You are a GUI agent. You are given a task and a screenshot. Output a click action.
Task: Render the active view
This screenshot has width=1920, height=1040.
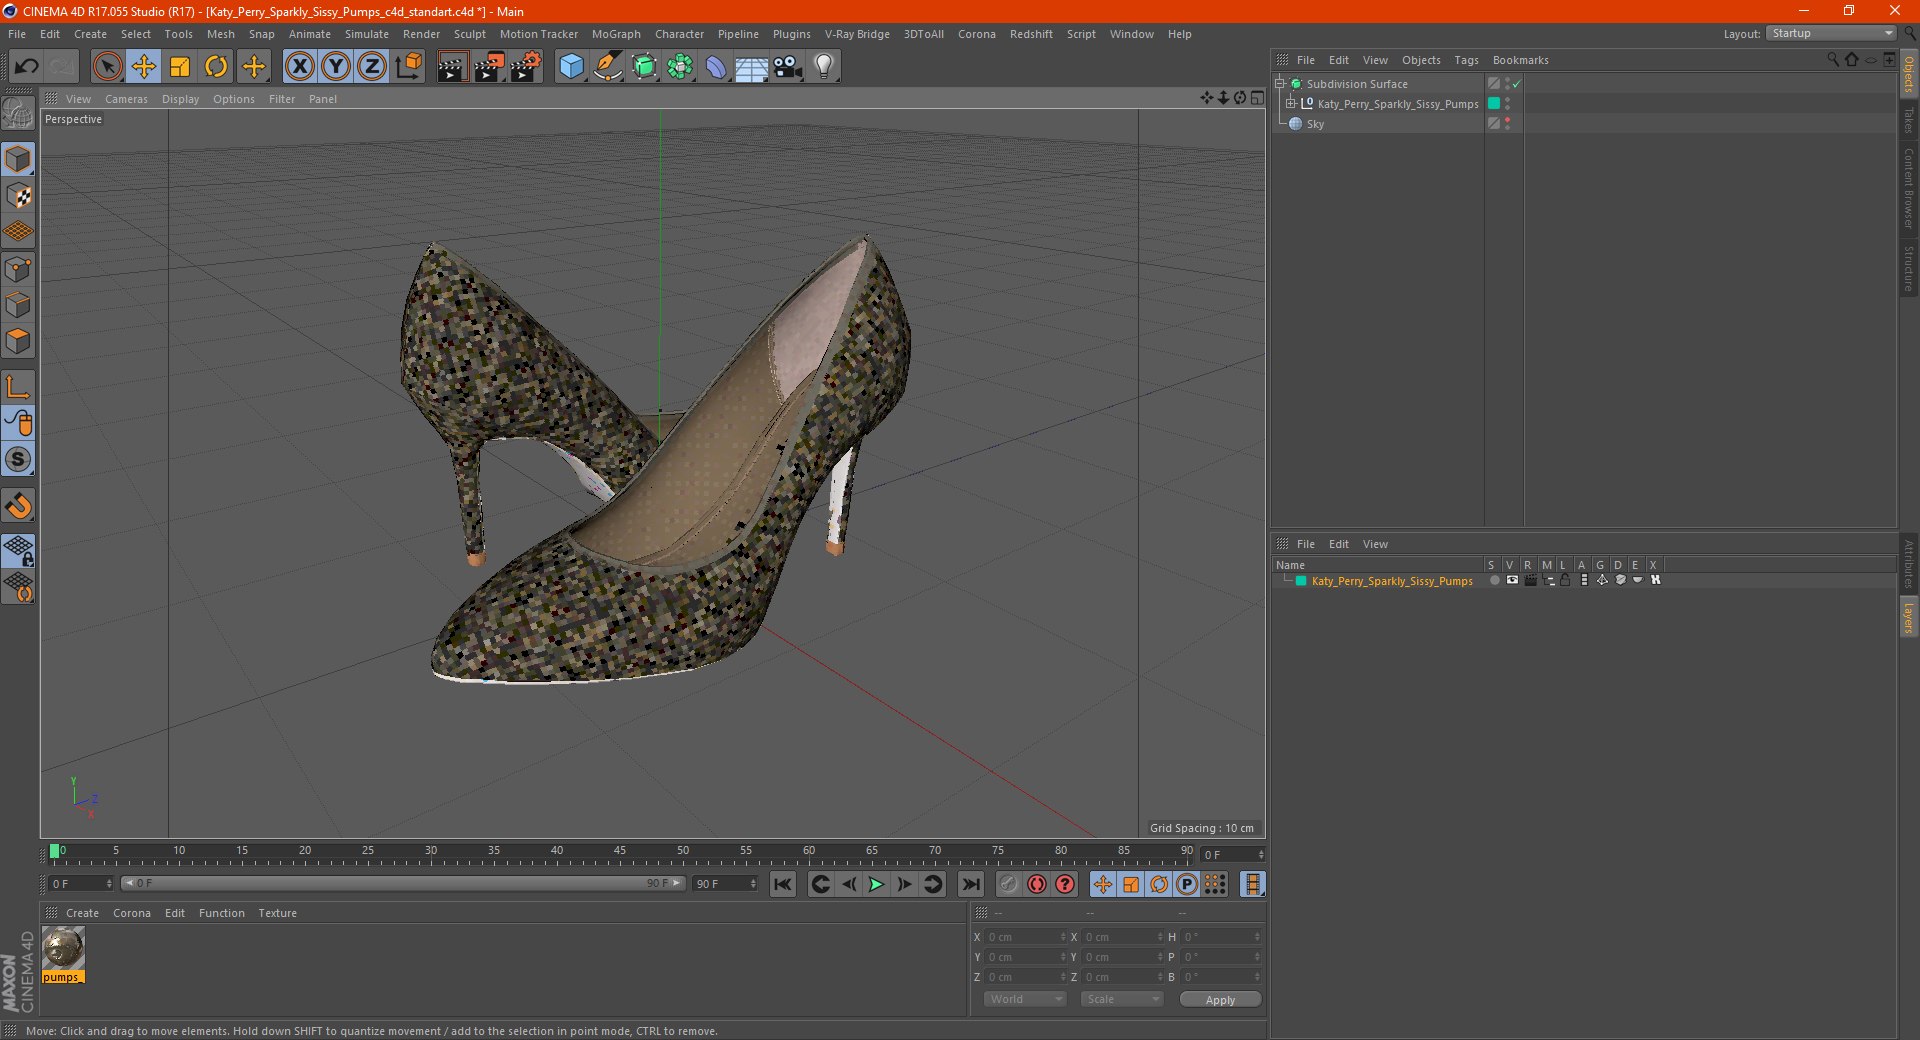[x=452, y=67]
